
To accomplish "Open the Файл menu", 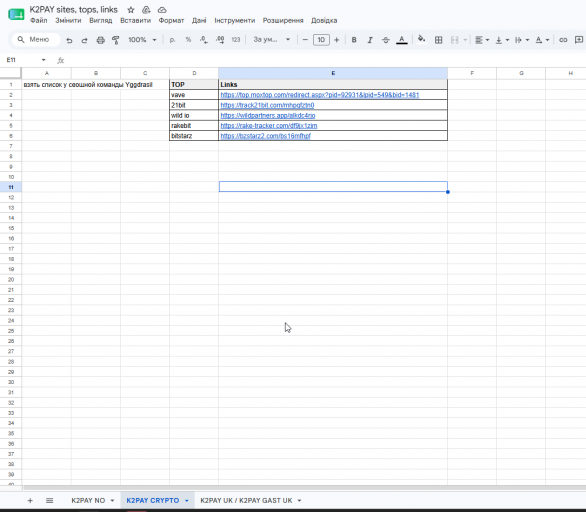I will point(38,21).
